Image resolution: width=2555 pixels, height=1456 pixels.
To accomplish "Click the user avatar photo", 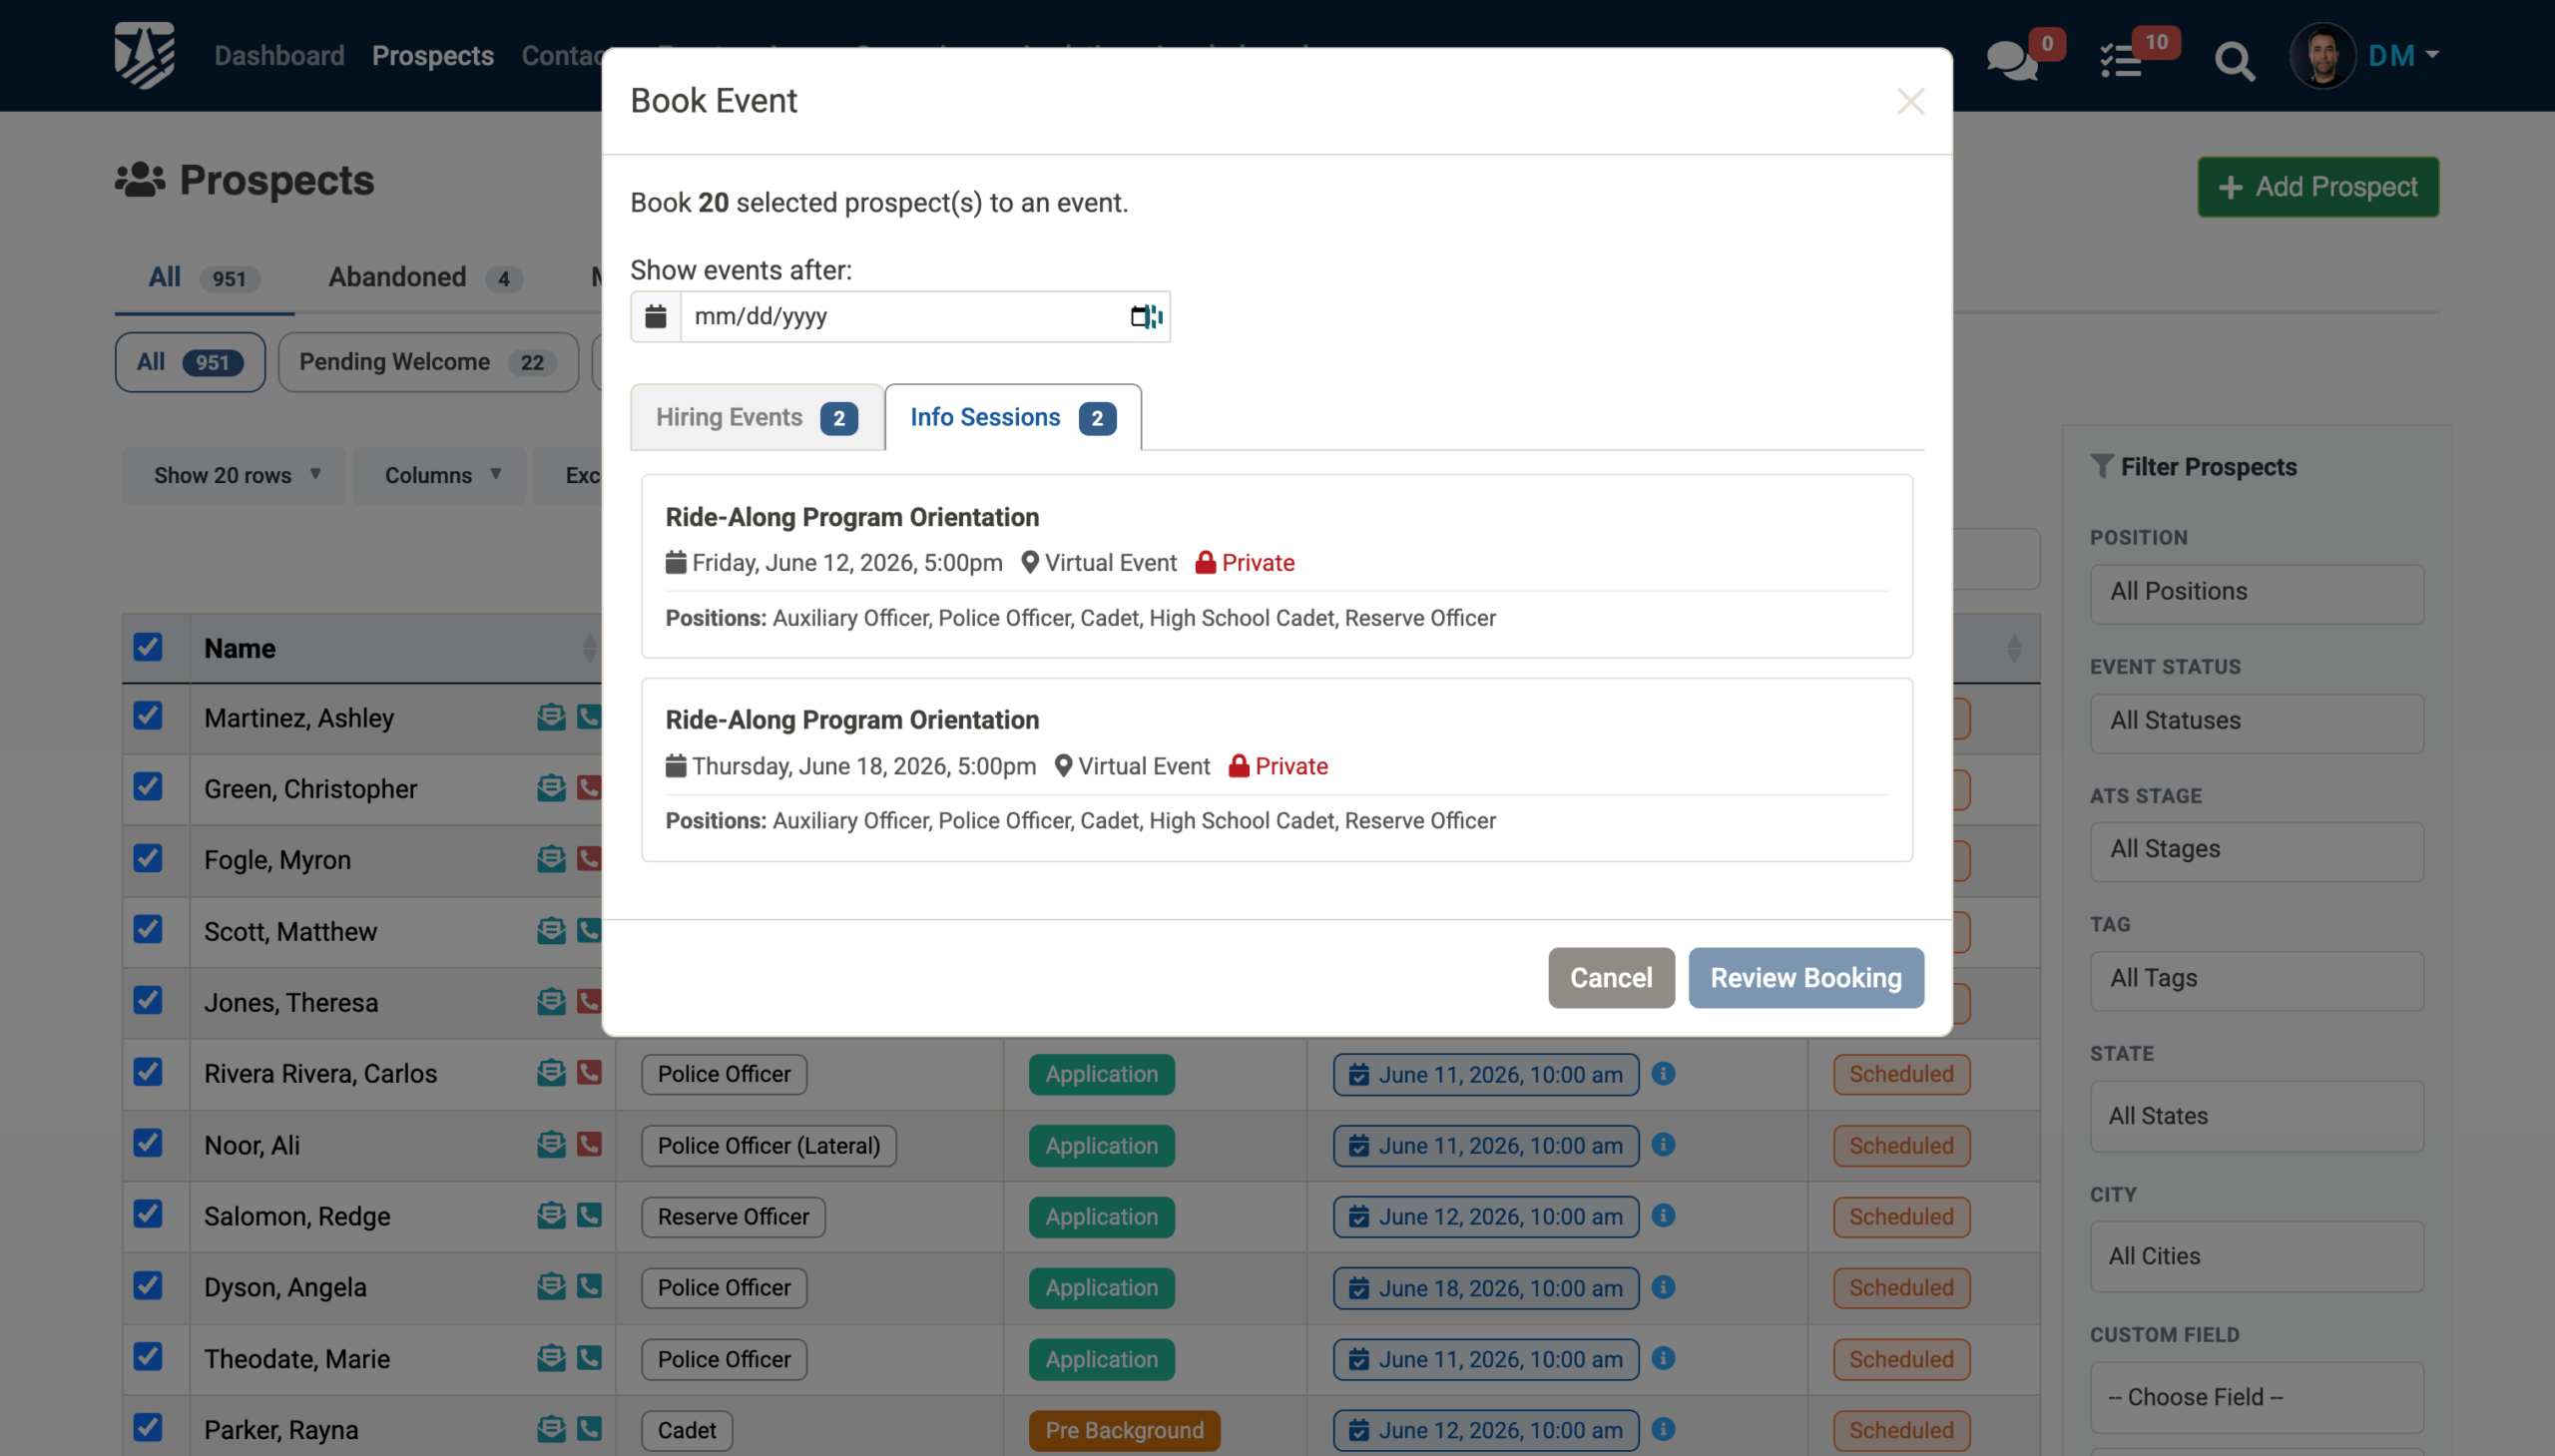I will coord(2322,55).
